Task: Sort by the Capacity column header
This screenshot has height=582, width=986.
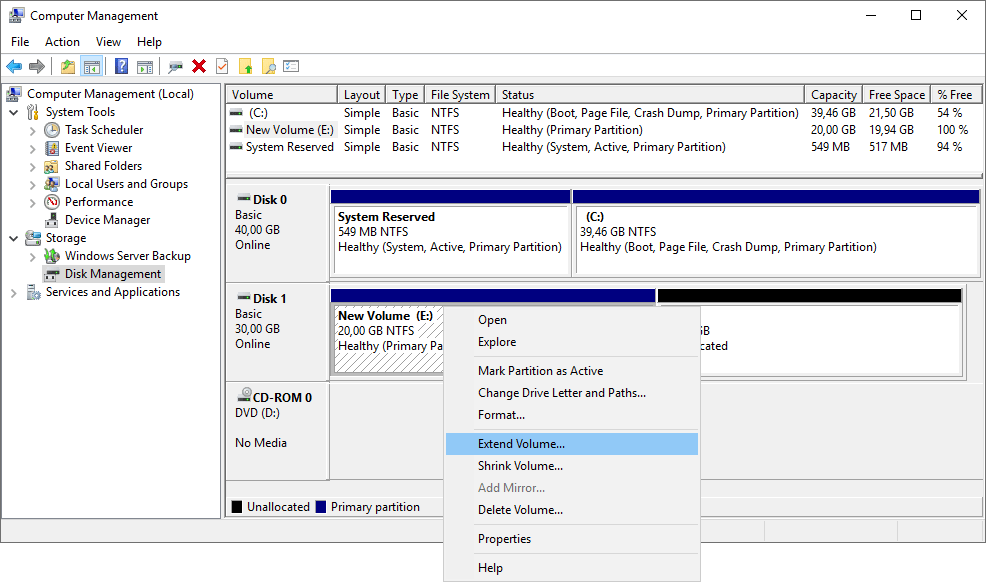Action: pos(833,94)
